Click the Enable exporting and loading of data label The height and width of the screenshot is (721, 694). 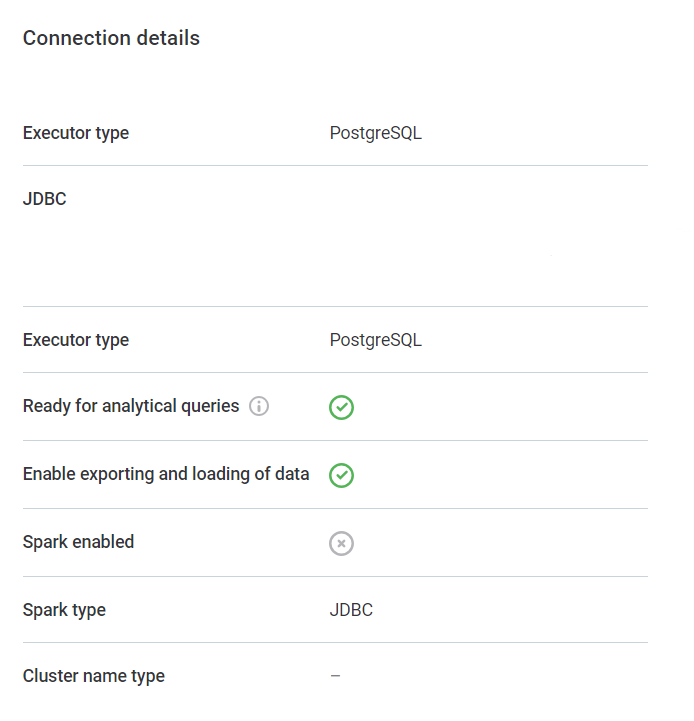(x=166, y=474)
